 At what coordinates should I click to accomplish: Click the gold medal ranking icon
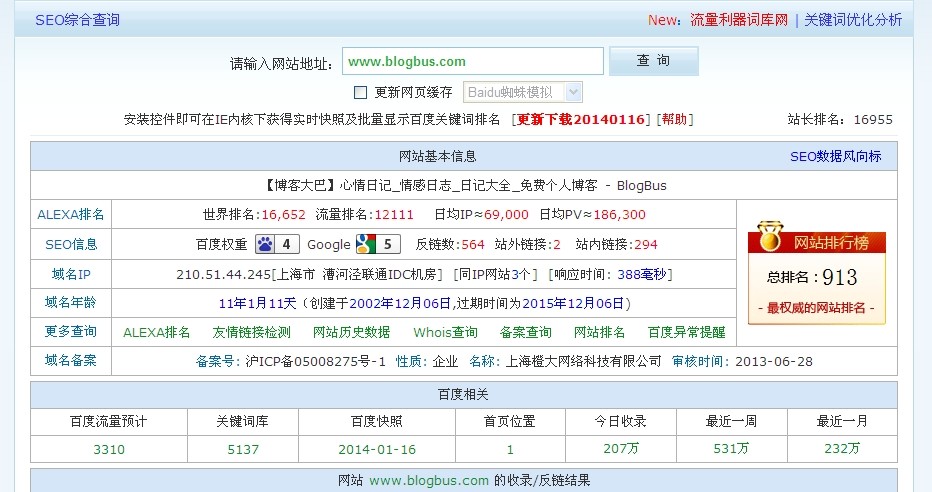tap(770, 237)
